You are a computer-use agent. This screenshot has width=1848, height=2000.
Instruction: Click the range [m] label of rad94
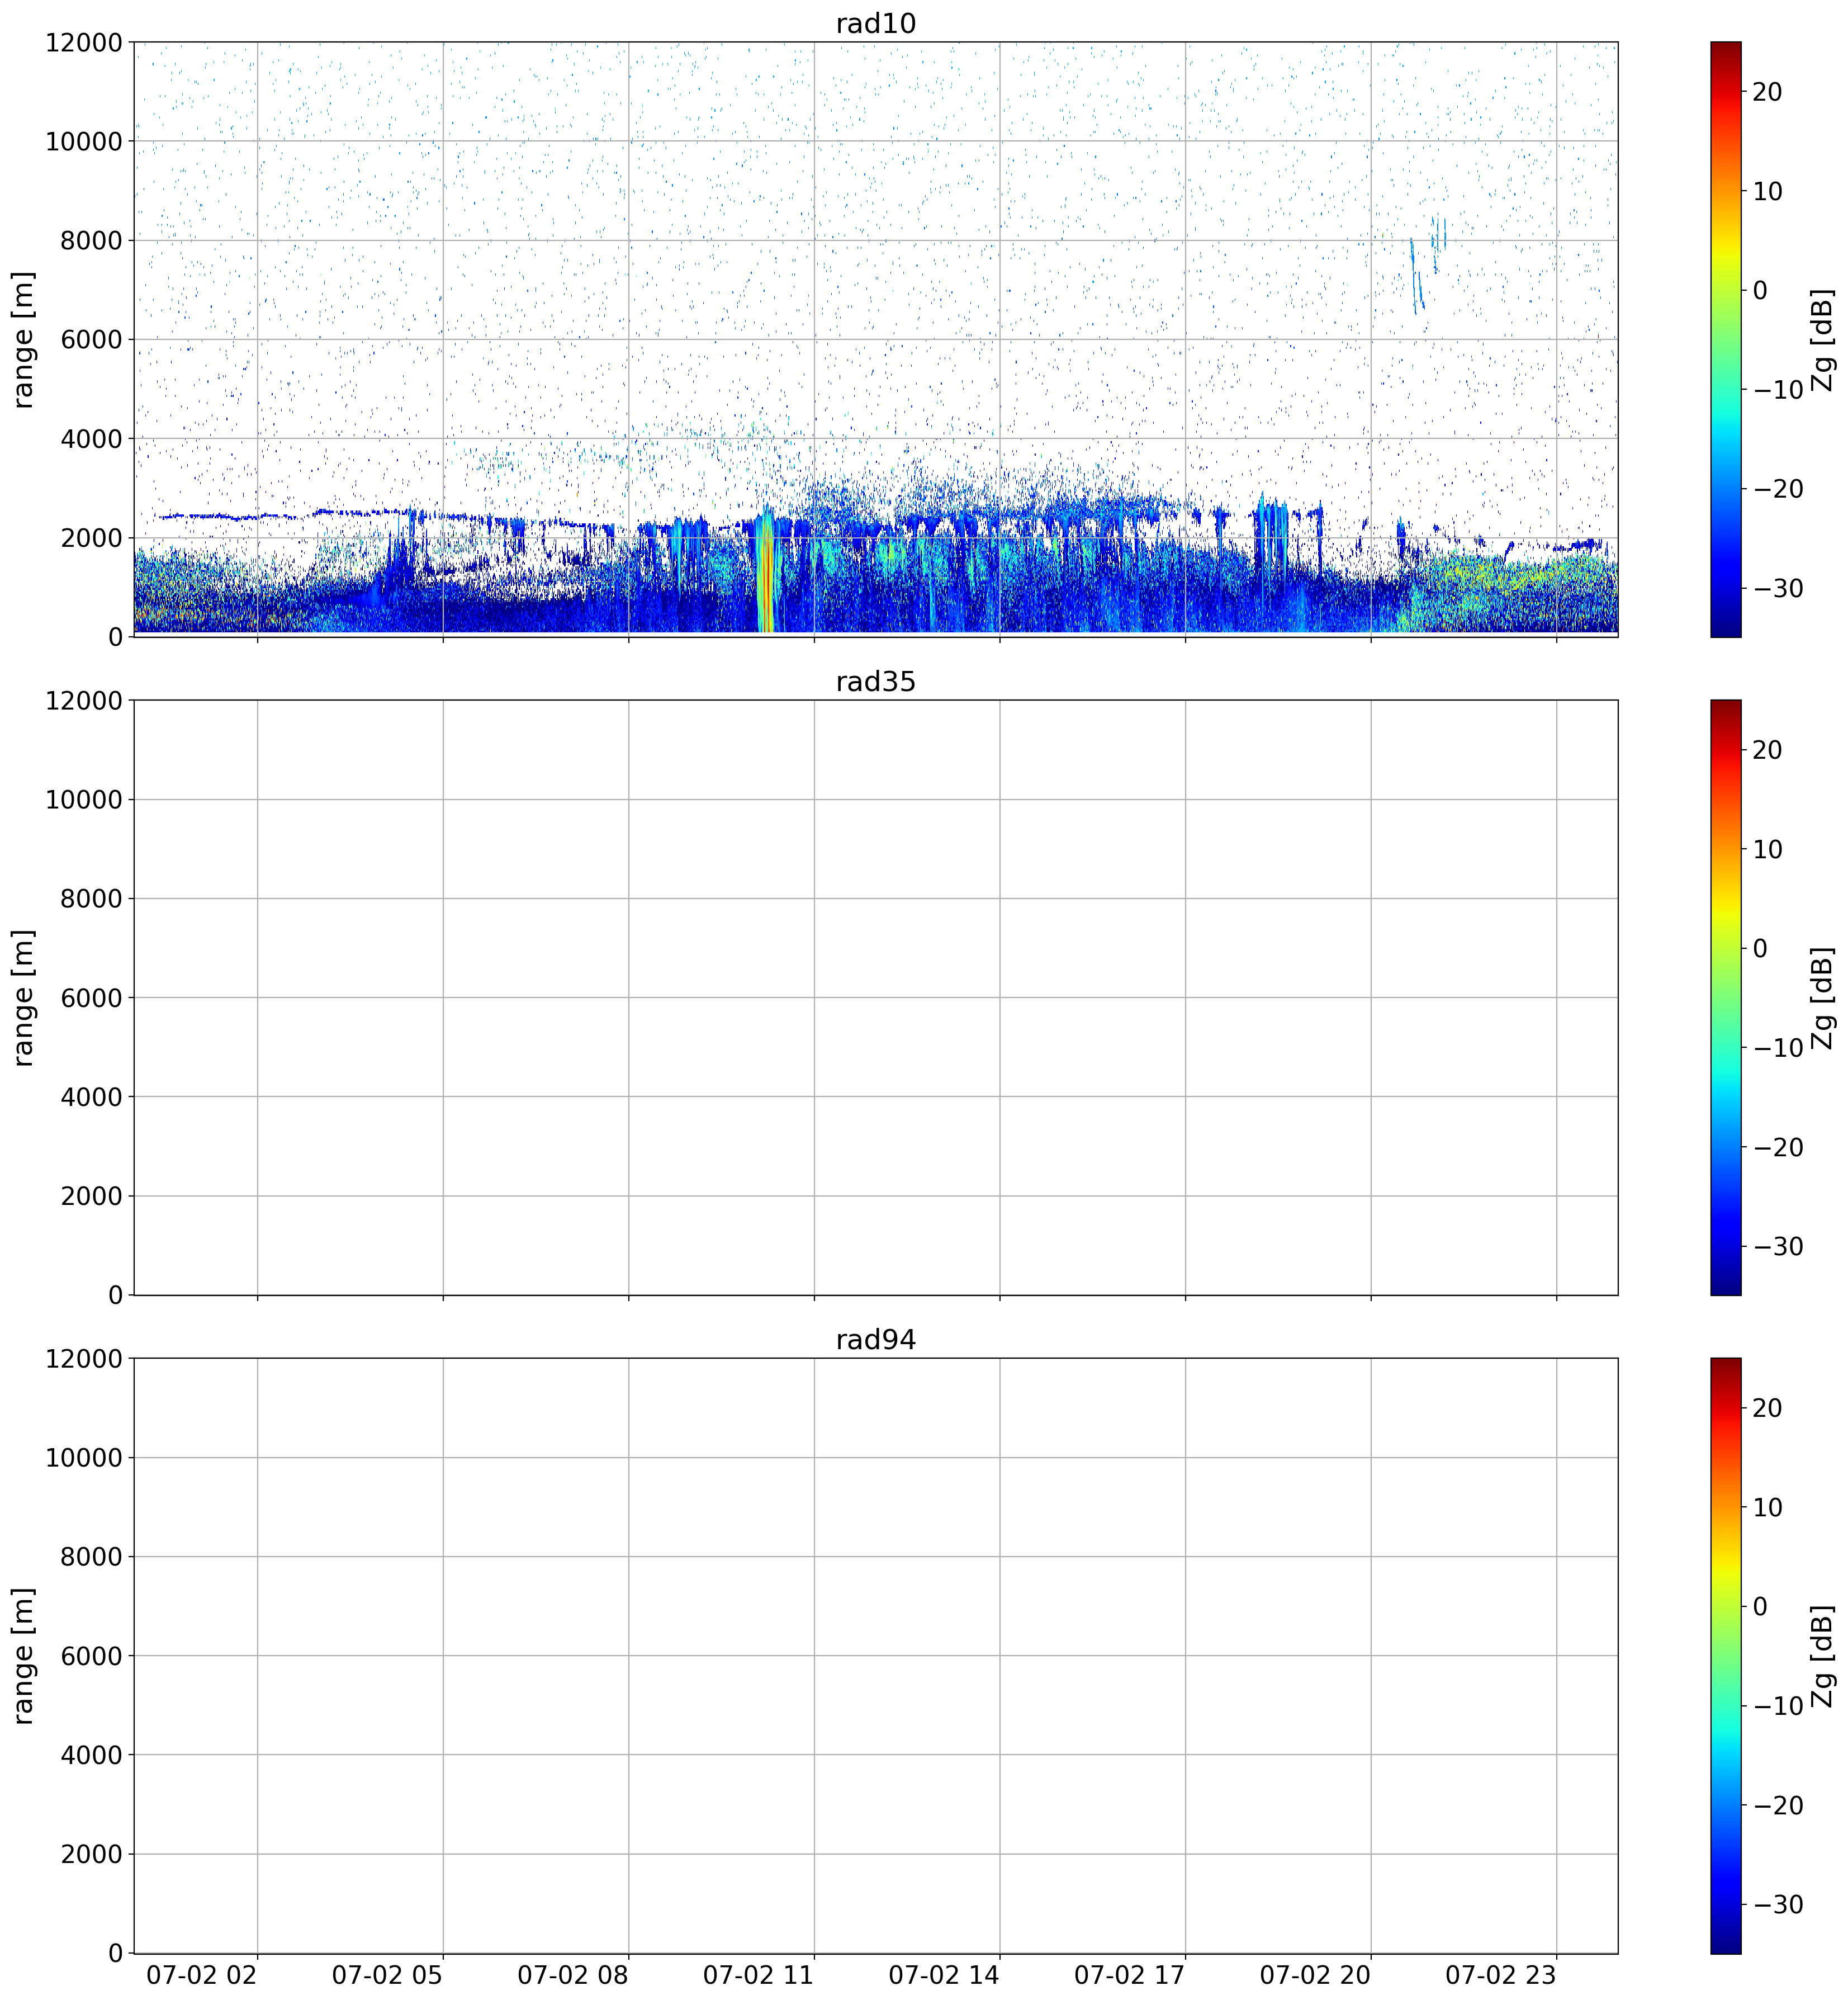[23, 1655]
